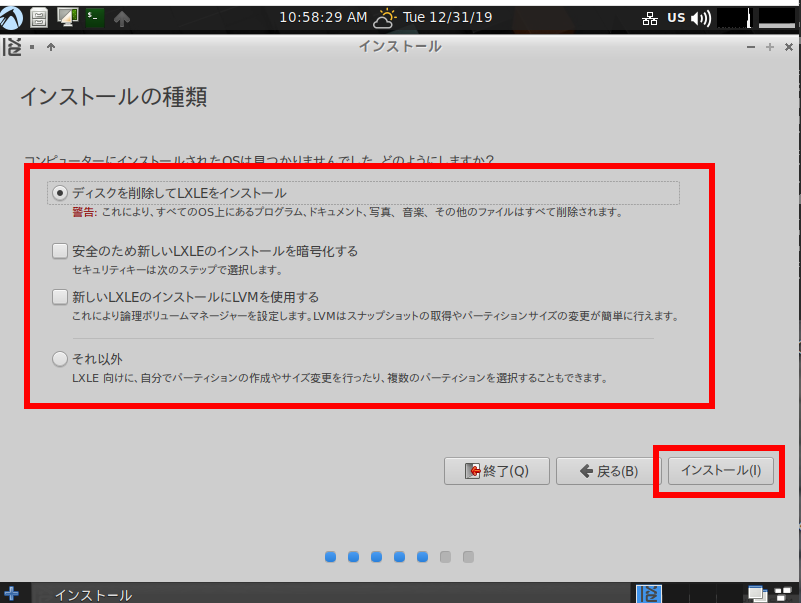Click the CPU monitor graph in top panel
The width and height of the screenshot is (801, 603).
(735, 18)
